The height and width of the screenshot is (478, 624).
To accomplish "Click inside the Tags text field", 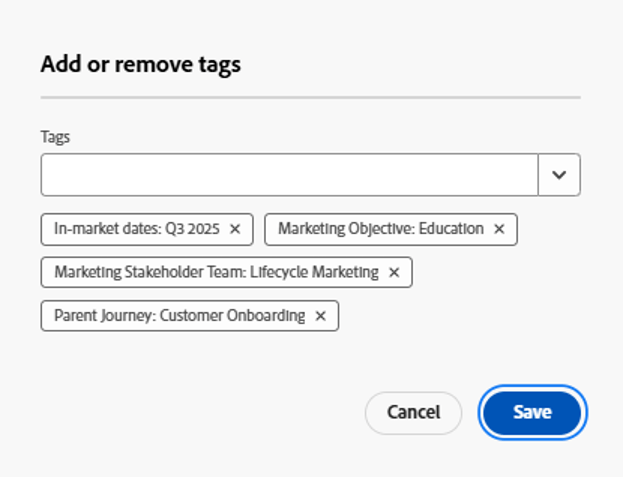I will 289,175.
